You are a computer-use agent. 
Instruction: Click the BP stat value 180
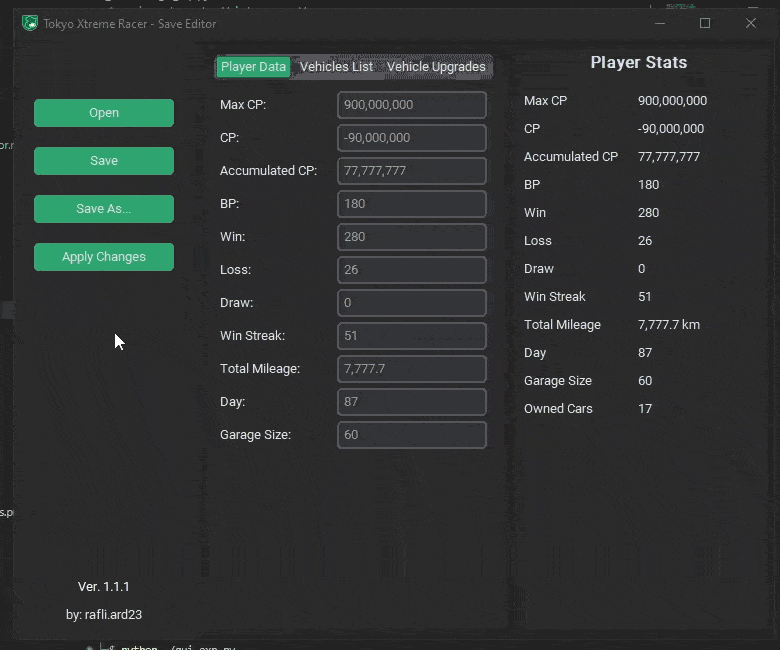648,185
